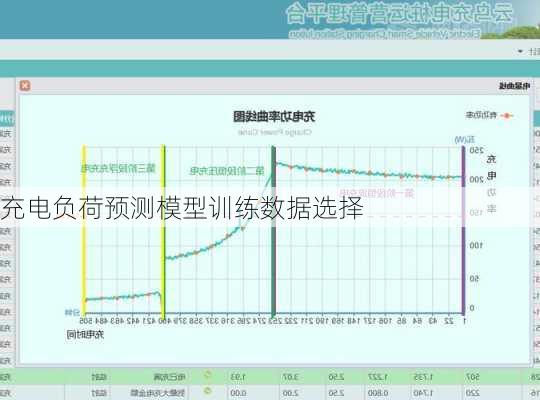Click the 第二阶段恒压充电 stage label

tap(227, 171)
